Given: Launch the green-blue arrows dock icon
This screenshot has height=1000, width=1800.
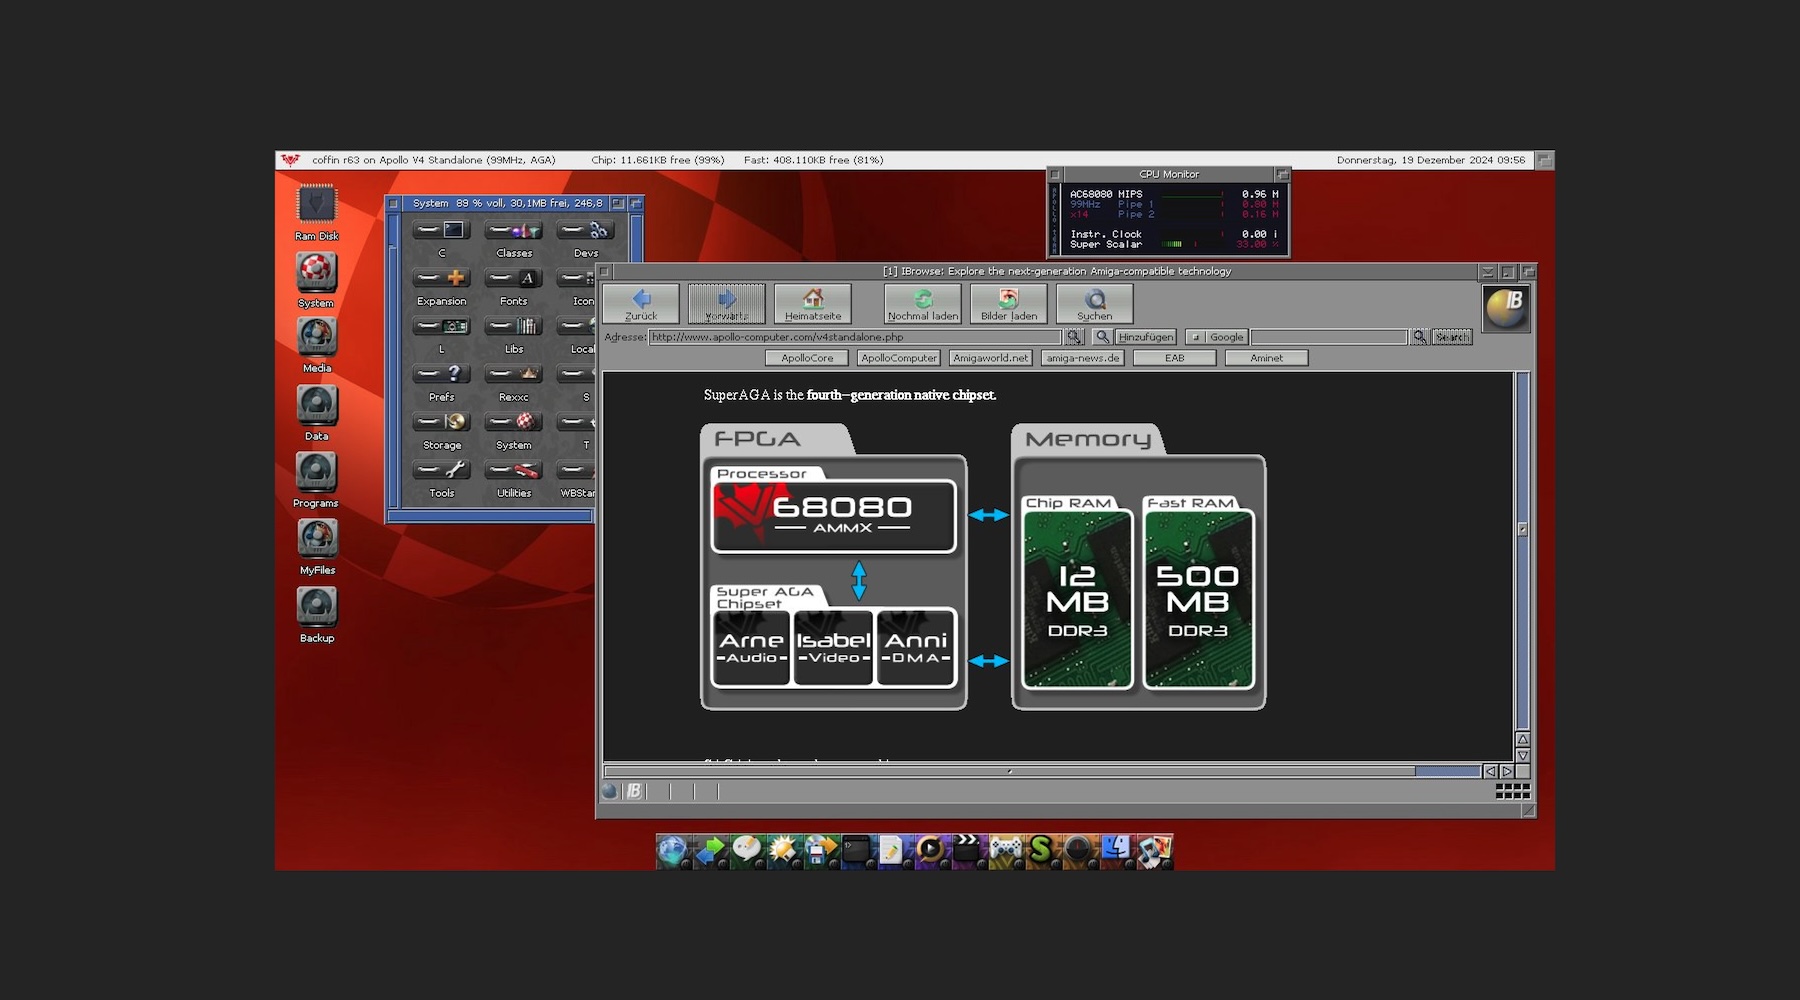Looking at the screenshot, I should pos(710,851).
